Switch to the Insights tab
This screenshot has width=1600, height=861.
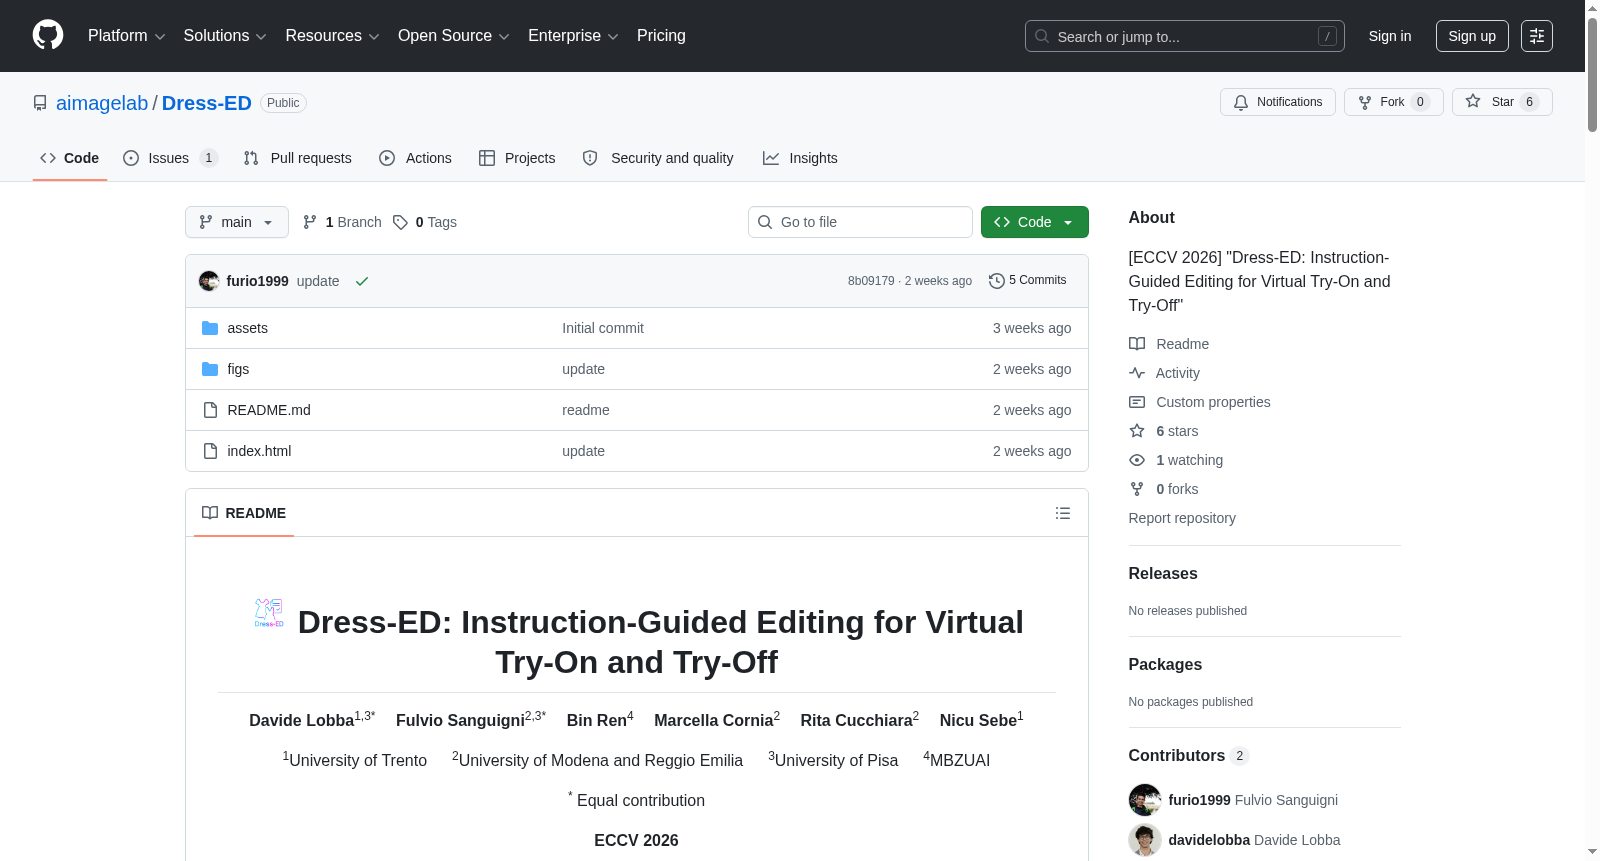(800, 158)
